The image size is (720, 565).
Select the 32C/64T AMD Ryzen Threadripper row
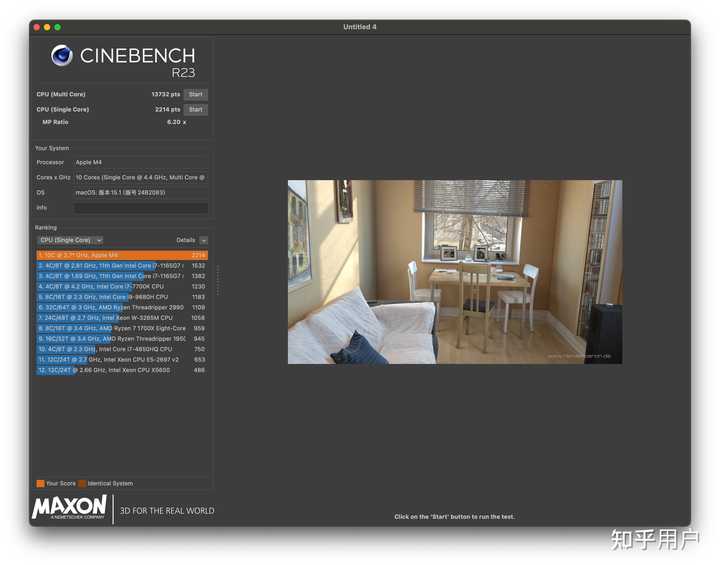[122, 307]
